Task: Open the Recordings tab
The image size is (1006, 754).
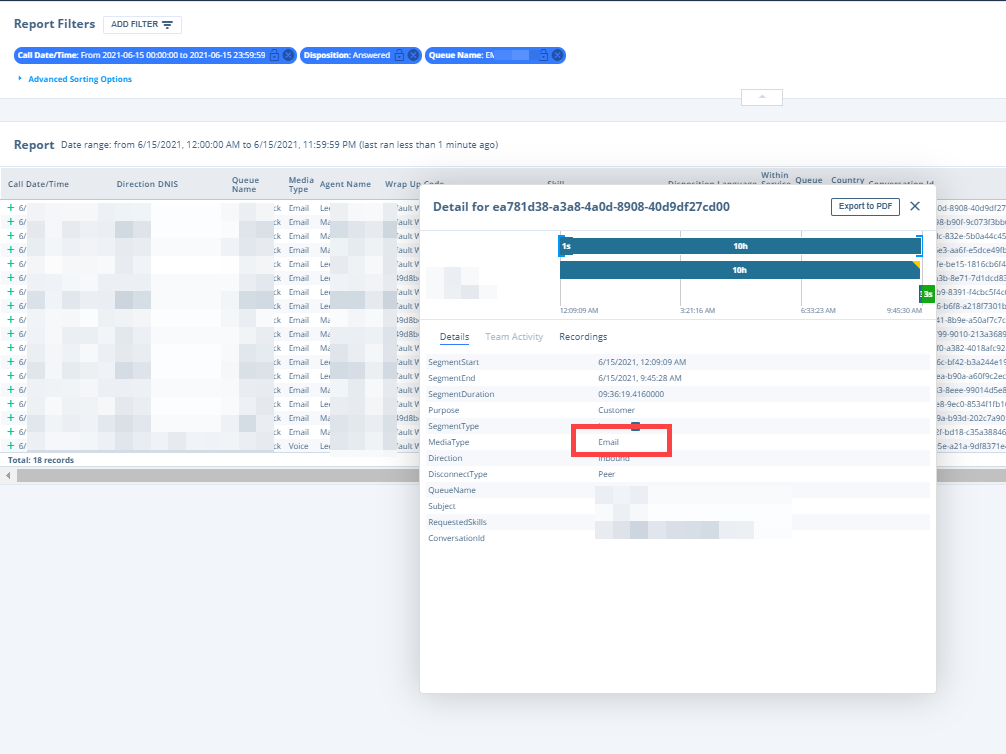Action: (583, 337)
